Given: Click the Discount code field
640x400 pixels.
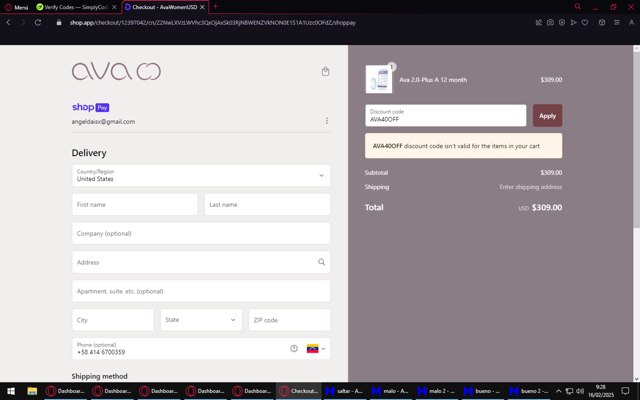Looking at the screenshot, I should tap(446, 116).
